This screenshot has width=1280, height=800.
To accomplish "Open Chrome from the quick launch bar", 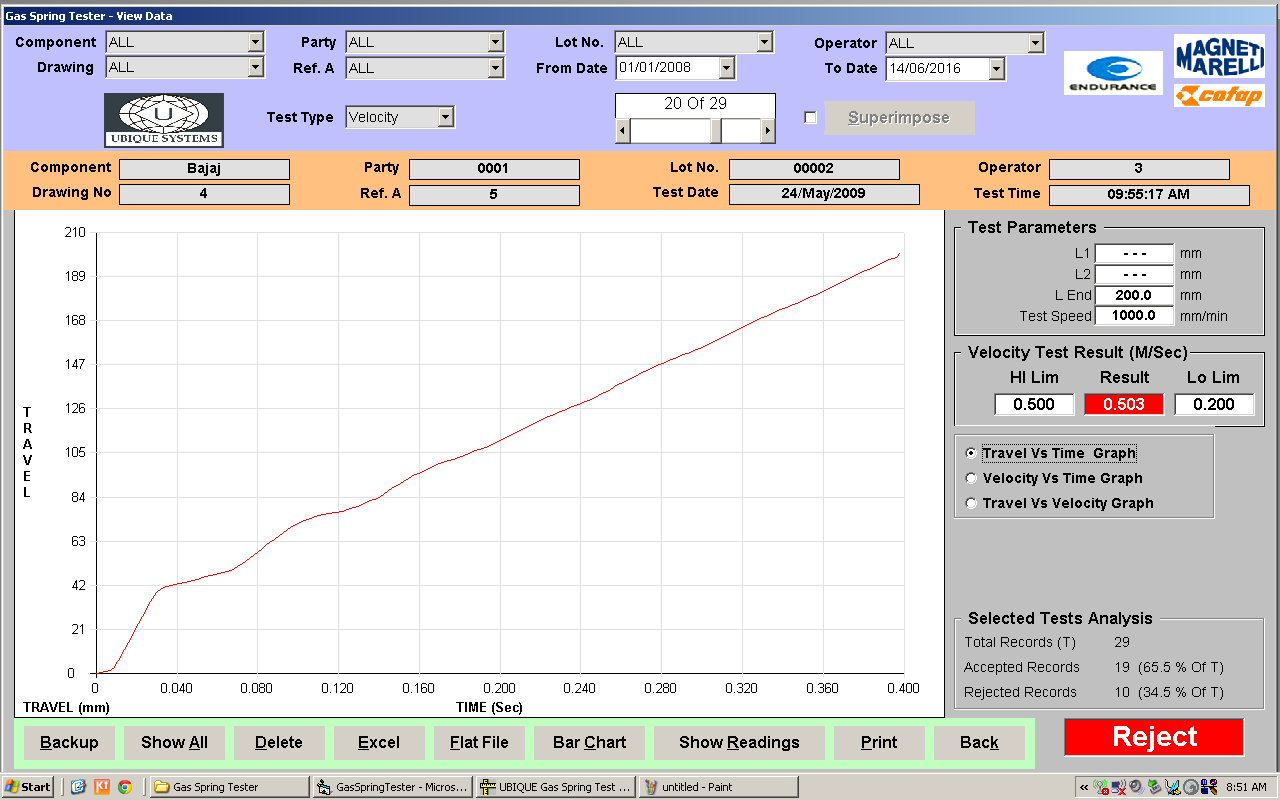I will tap(125, 787).
